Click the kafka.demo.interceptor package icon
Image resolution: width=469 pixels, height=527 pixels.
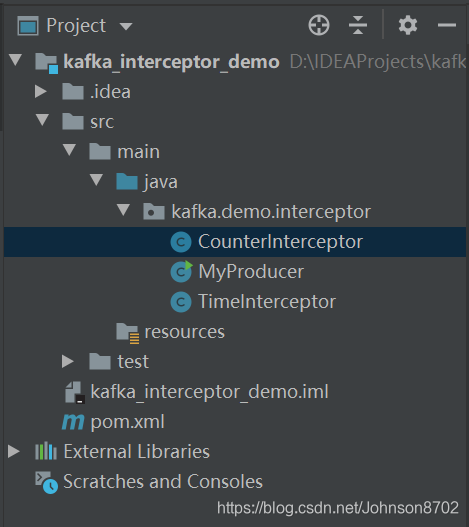point(154,211)
